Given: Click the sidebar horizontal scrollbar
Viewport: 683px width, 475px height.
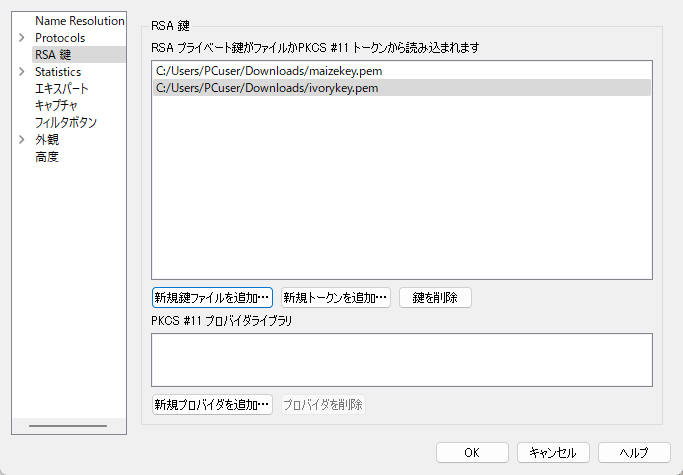Looking at the screenshot, I should tap(68, 426).
